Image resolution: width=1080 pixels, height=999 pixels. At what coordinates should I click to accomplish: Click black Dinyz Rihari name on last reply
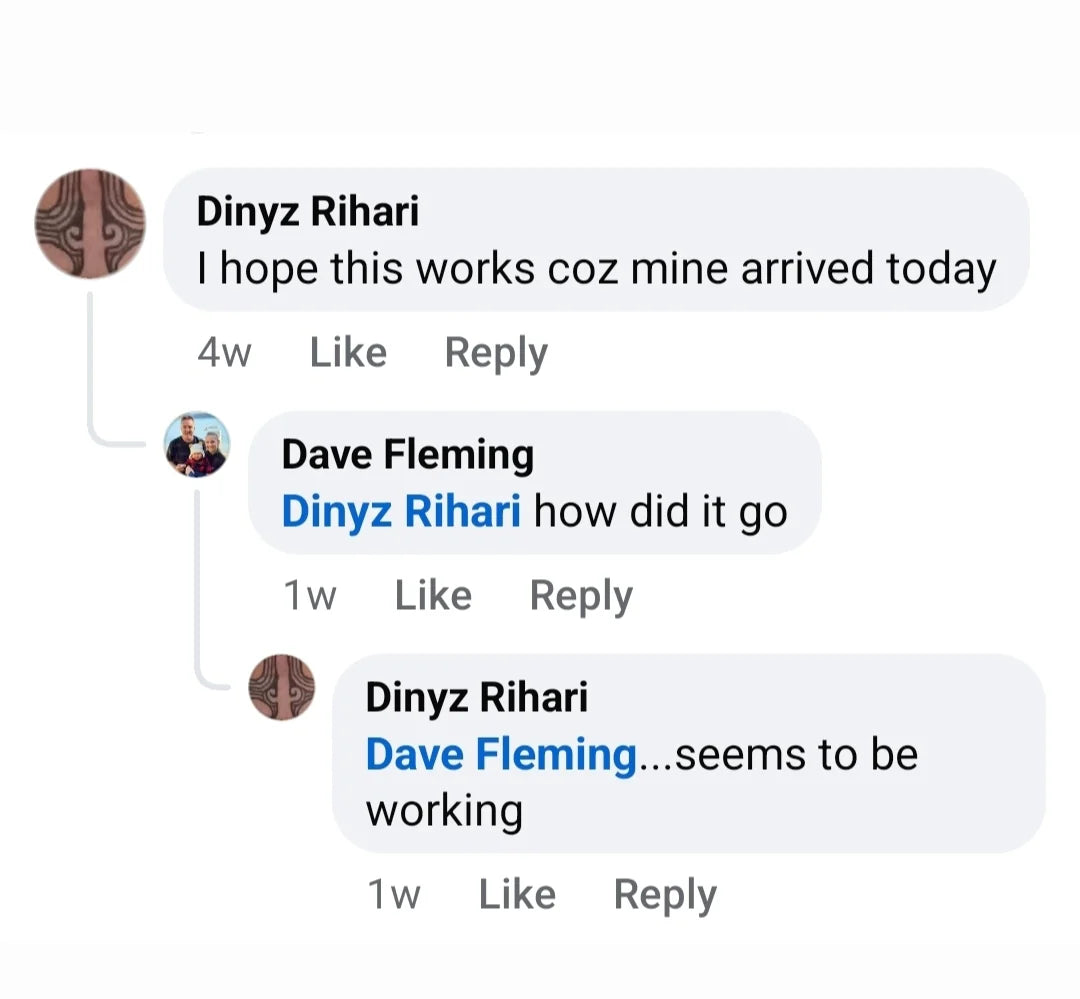click(x=476, y=697)
